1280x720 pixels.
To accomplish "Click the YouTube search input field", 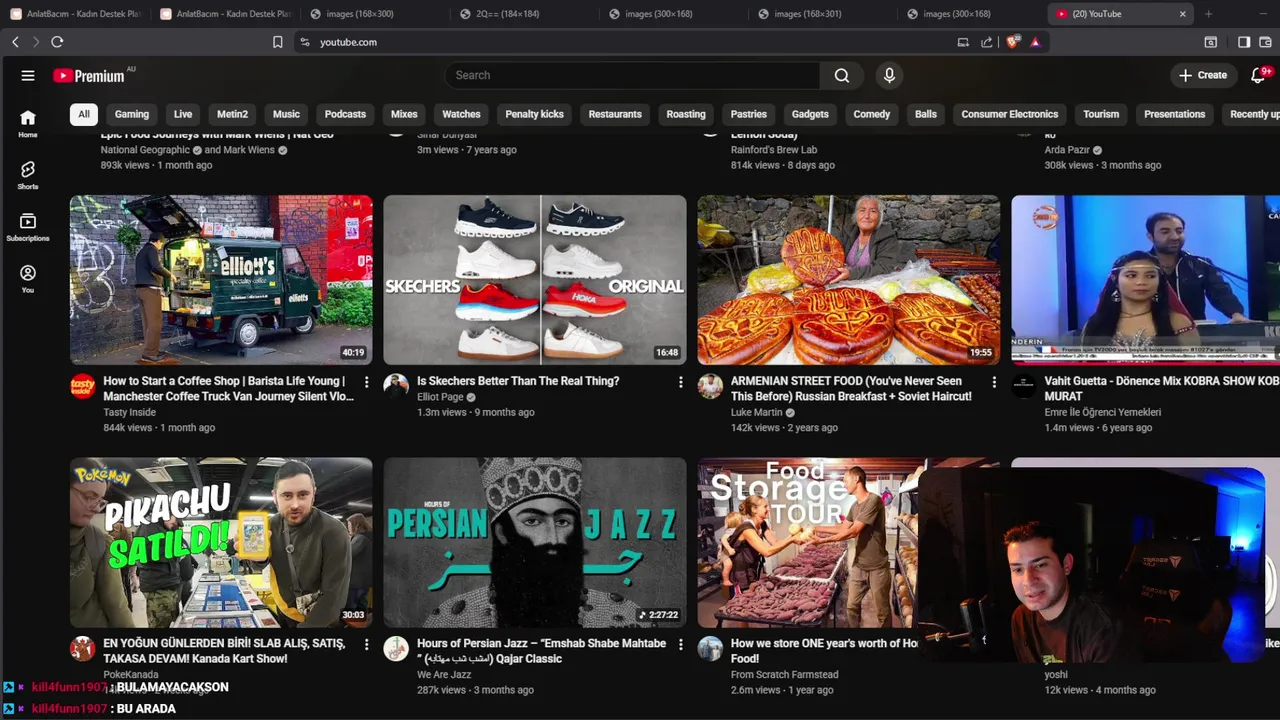I will pos(632,75).
